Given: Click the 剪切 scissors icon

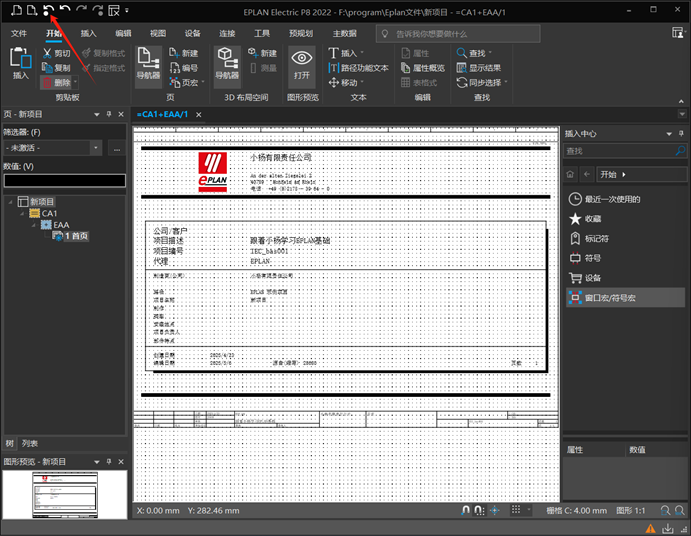Looking at the screenshot, I should click(47, 53).
